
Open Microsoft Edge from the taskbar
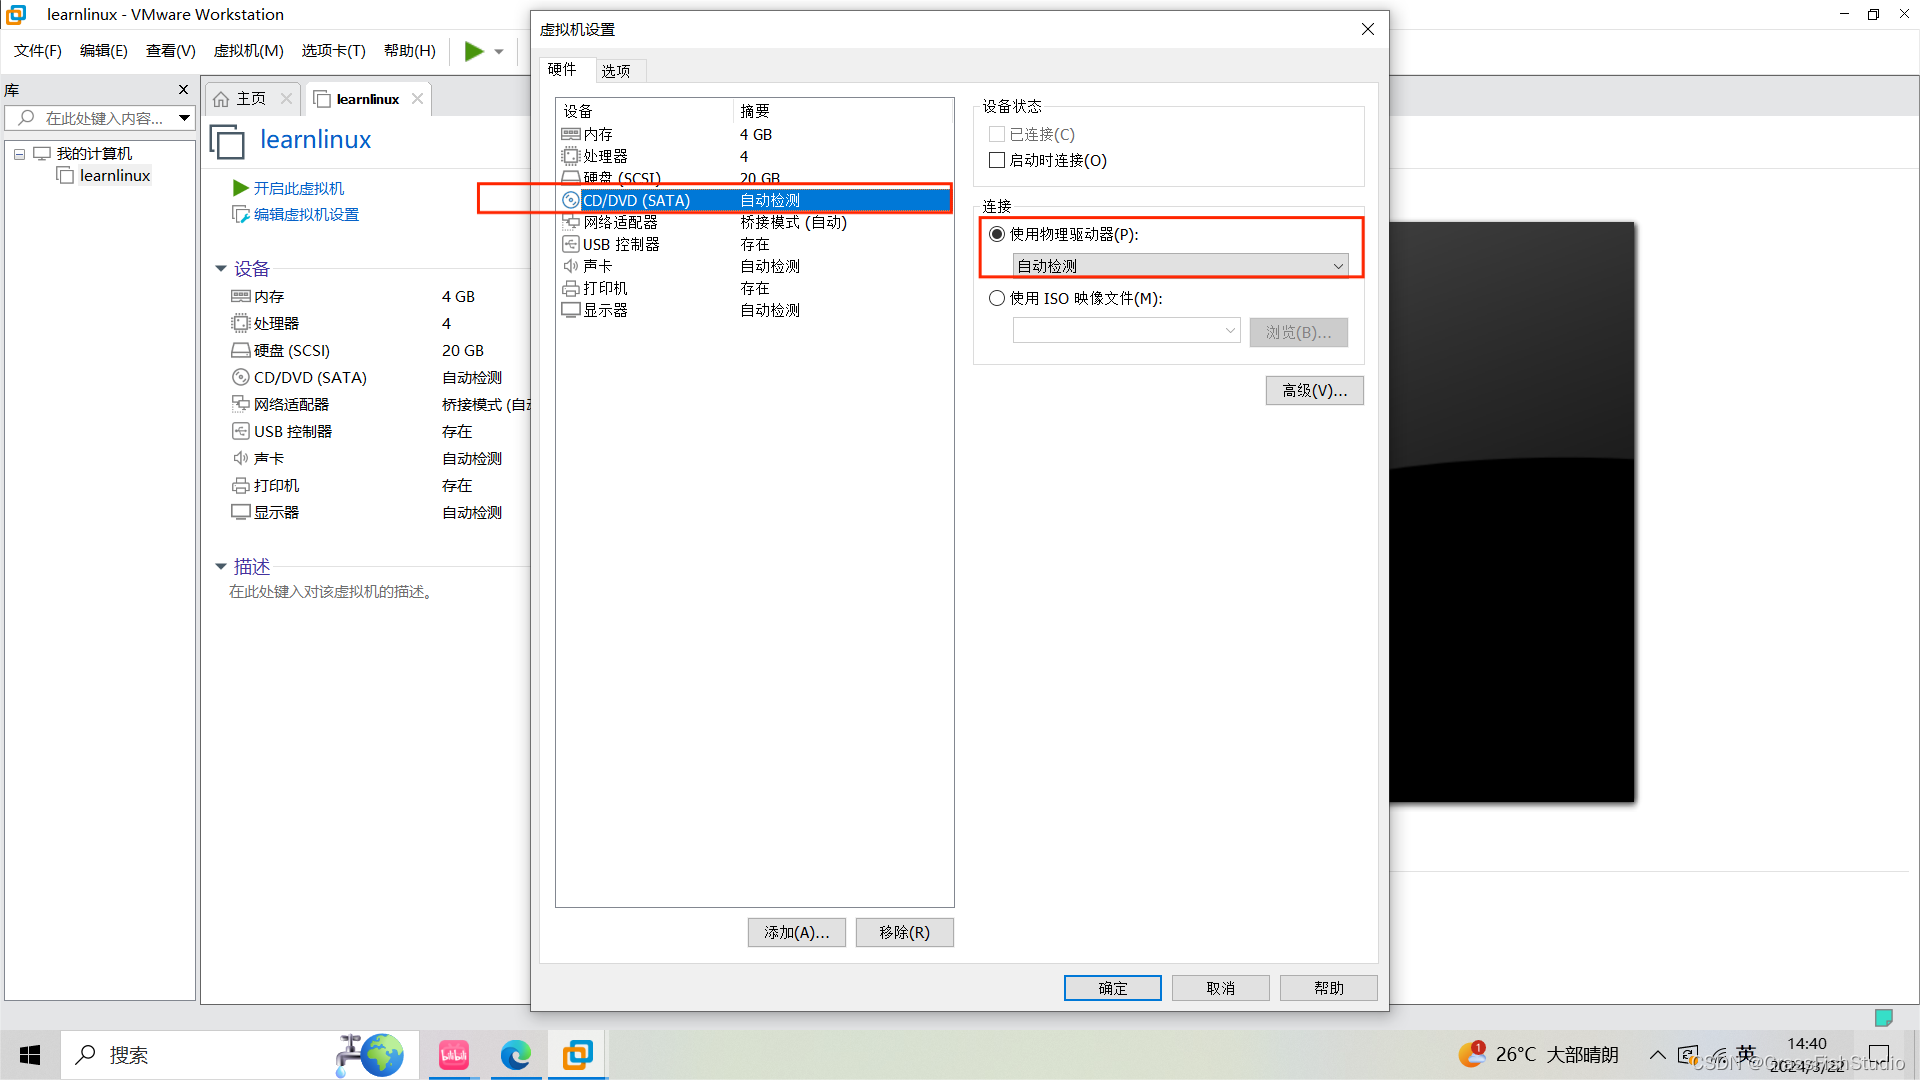(516, 1055)
